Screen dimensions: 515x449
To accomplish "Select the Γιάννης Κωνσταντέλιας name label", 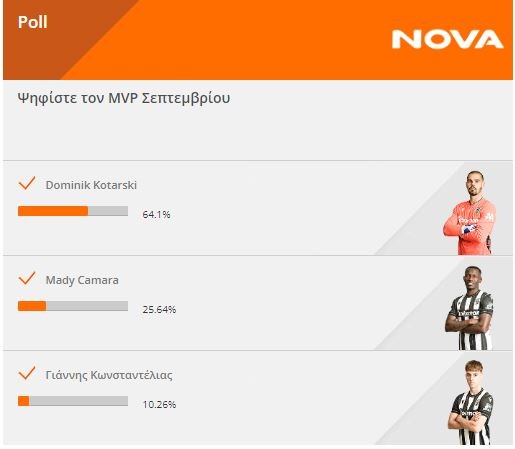I will (109, 375).
